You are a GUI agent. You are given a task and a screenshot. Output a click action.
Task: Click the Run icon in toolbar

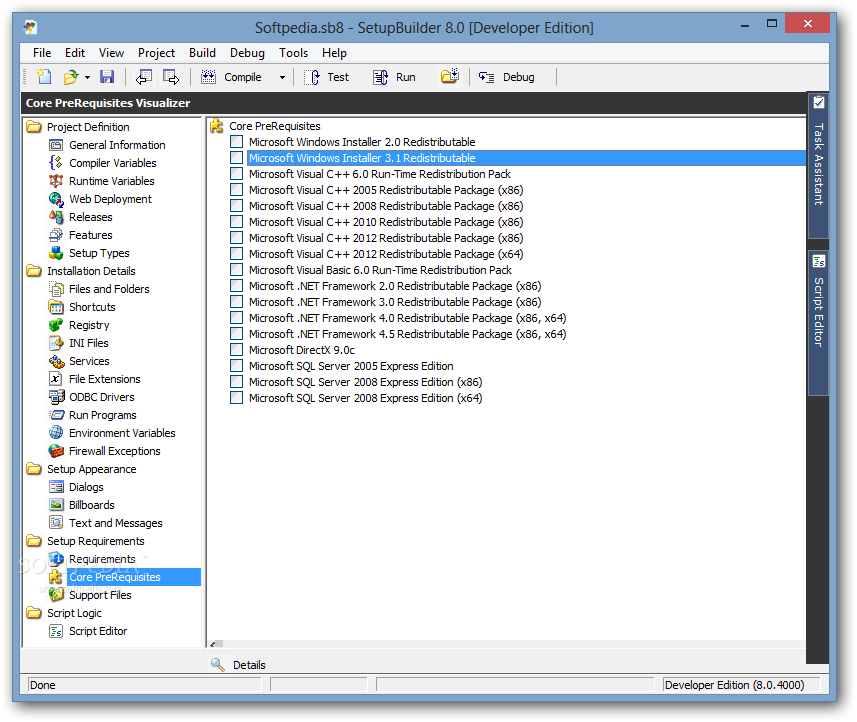coord(380,77)
